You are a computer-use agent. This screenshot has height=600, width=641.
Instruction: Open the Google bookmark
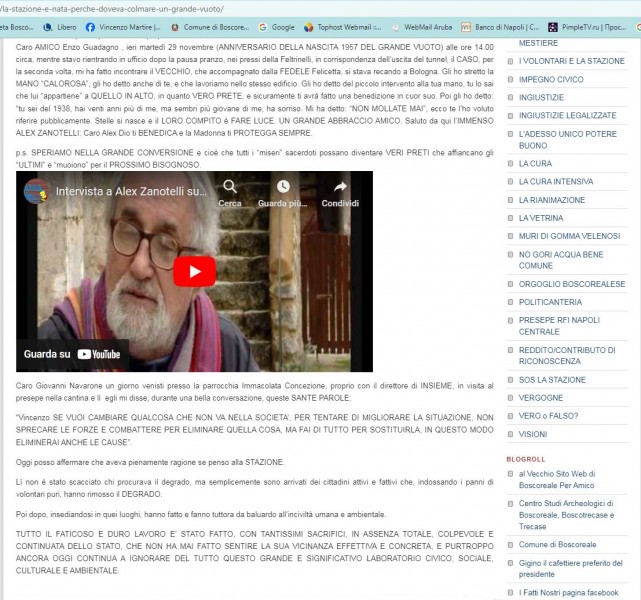click(x=277, y=27)
